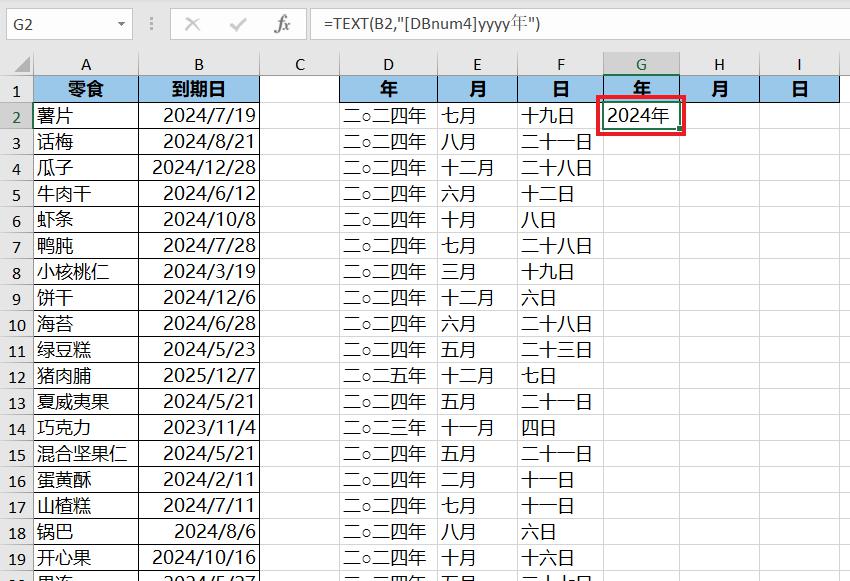Click the 虾条 cell
Image resolution: width=850 pixels, height=581 pixels.
point(86,220)
